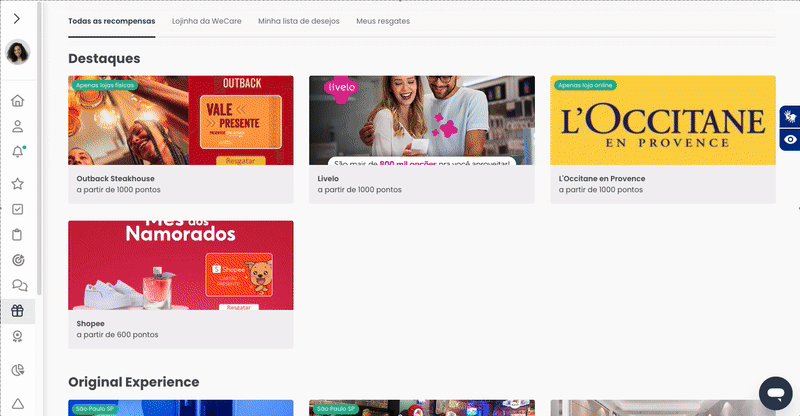Image resolution: width=800 pixels, height=416 pixels.
Task: Click the Destaques section heading
Action: 104,59
